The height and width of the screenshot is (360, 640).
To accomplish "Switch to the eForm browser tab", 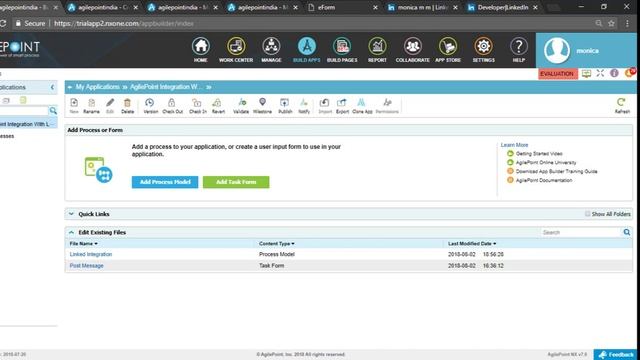I will pyautogui.click(x=343, y=7).
